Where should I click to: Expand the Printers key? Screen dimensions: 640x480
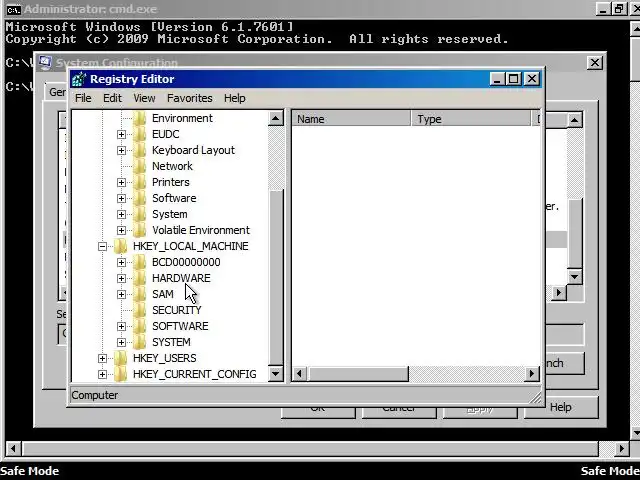click(121, 182)
